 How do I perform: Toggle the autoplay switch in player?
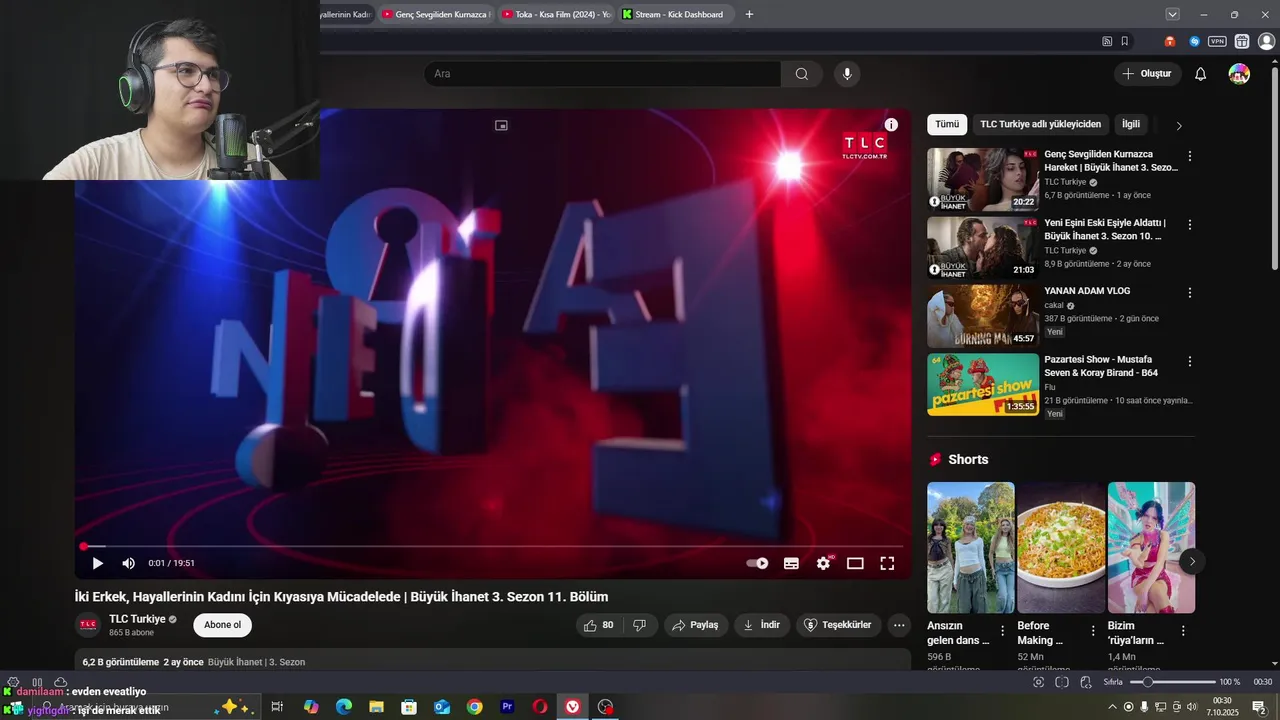[758, 563]
